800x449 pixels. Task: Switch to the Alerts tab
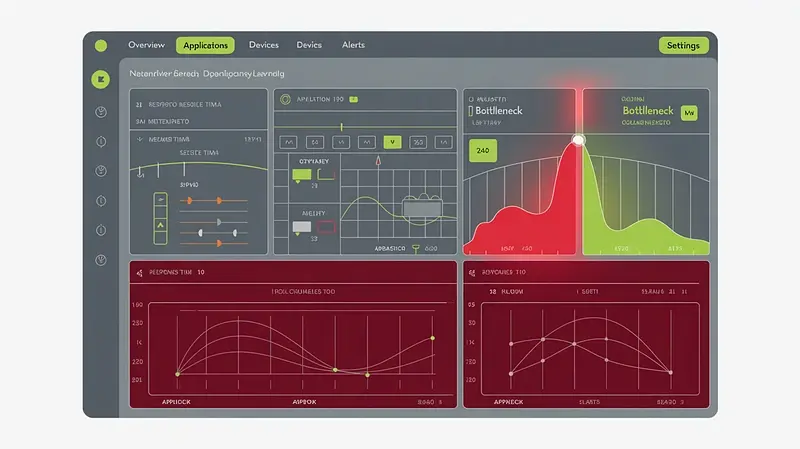[353, 45]
